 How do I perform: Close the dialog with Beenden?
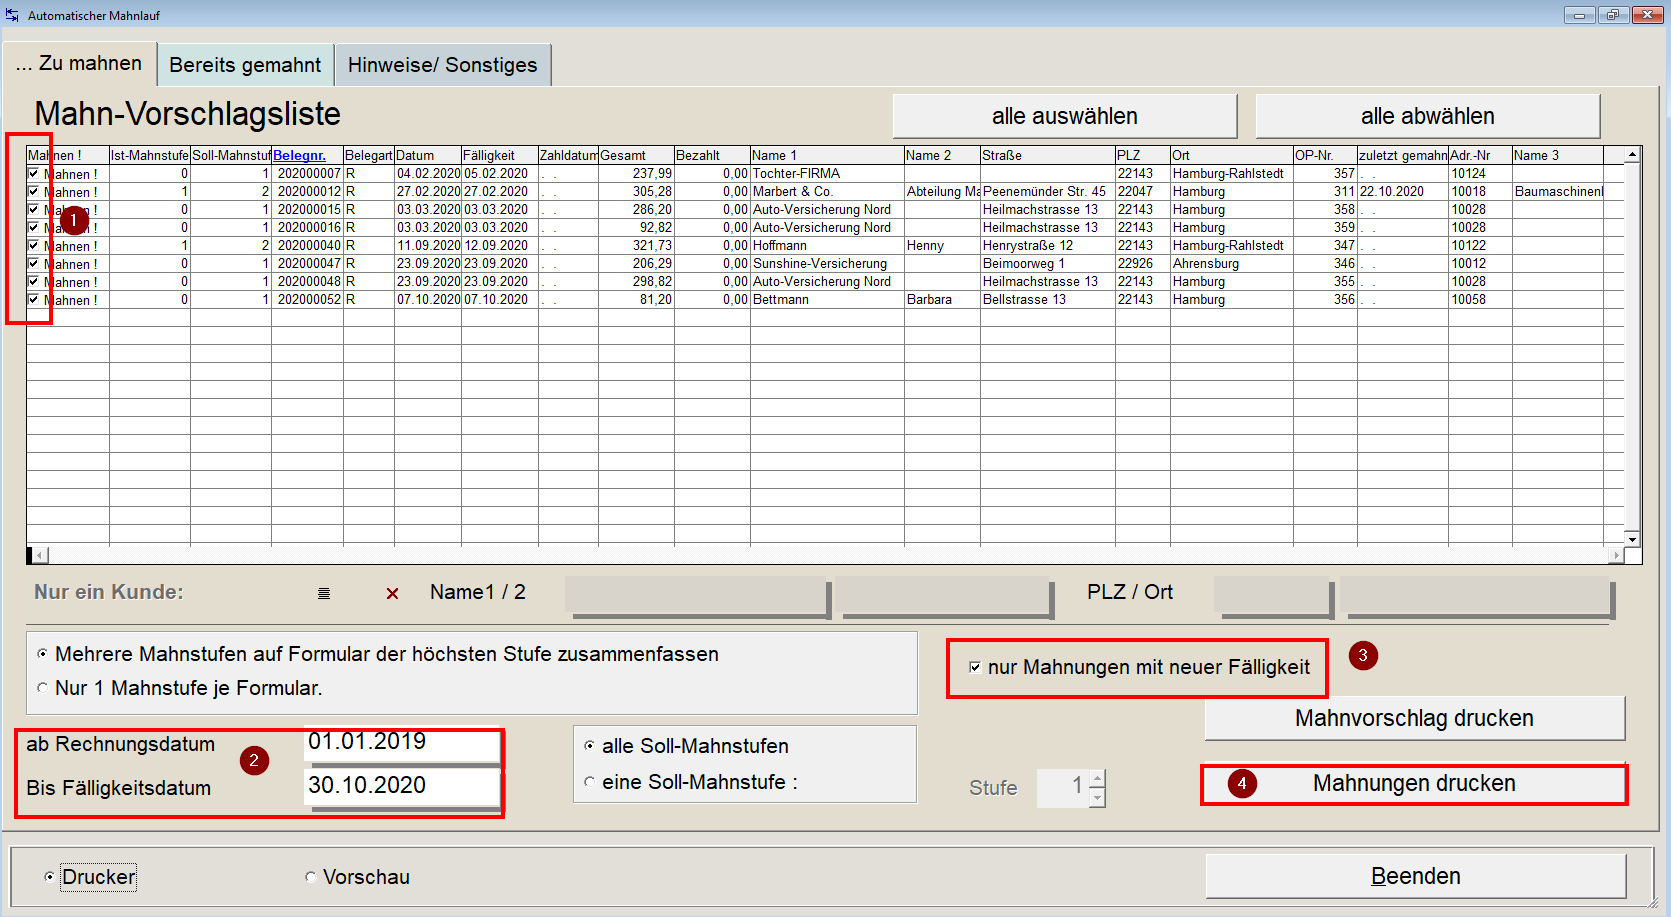pos(1415,876)
